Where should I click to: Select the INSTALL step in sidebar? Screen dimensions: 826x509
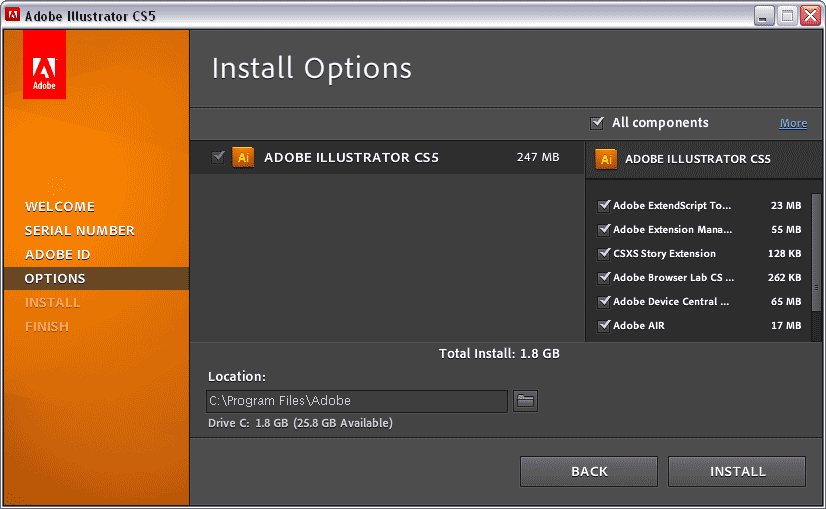(x=53, y=302)
